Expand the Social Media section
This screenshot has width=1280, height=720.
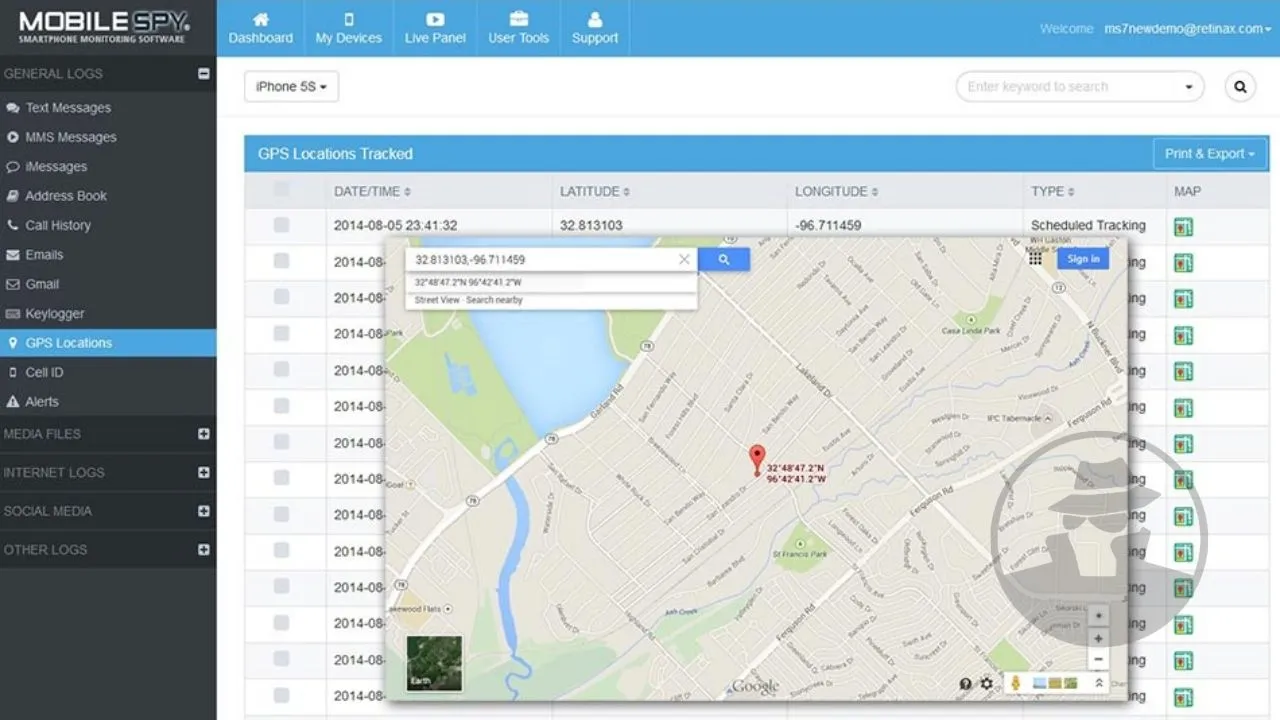pyautogui.click(x=204, y=511)
